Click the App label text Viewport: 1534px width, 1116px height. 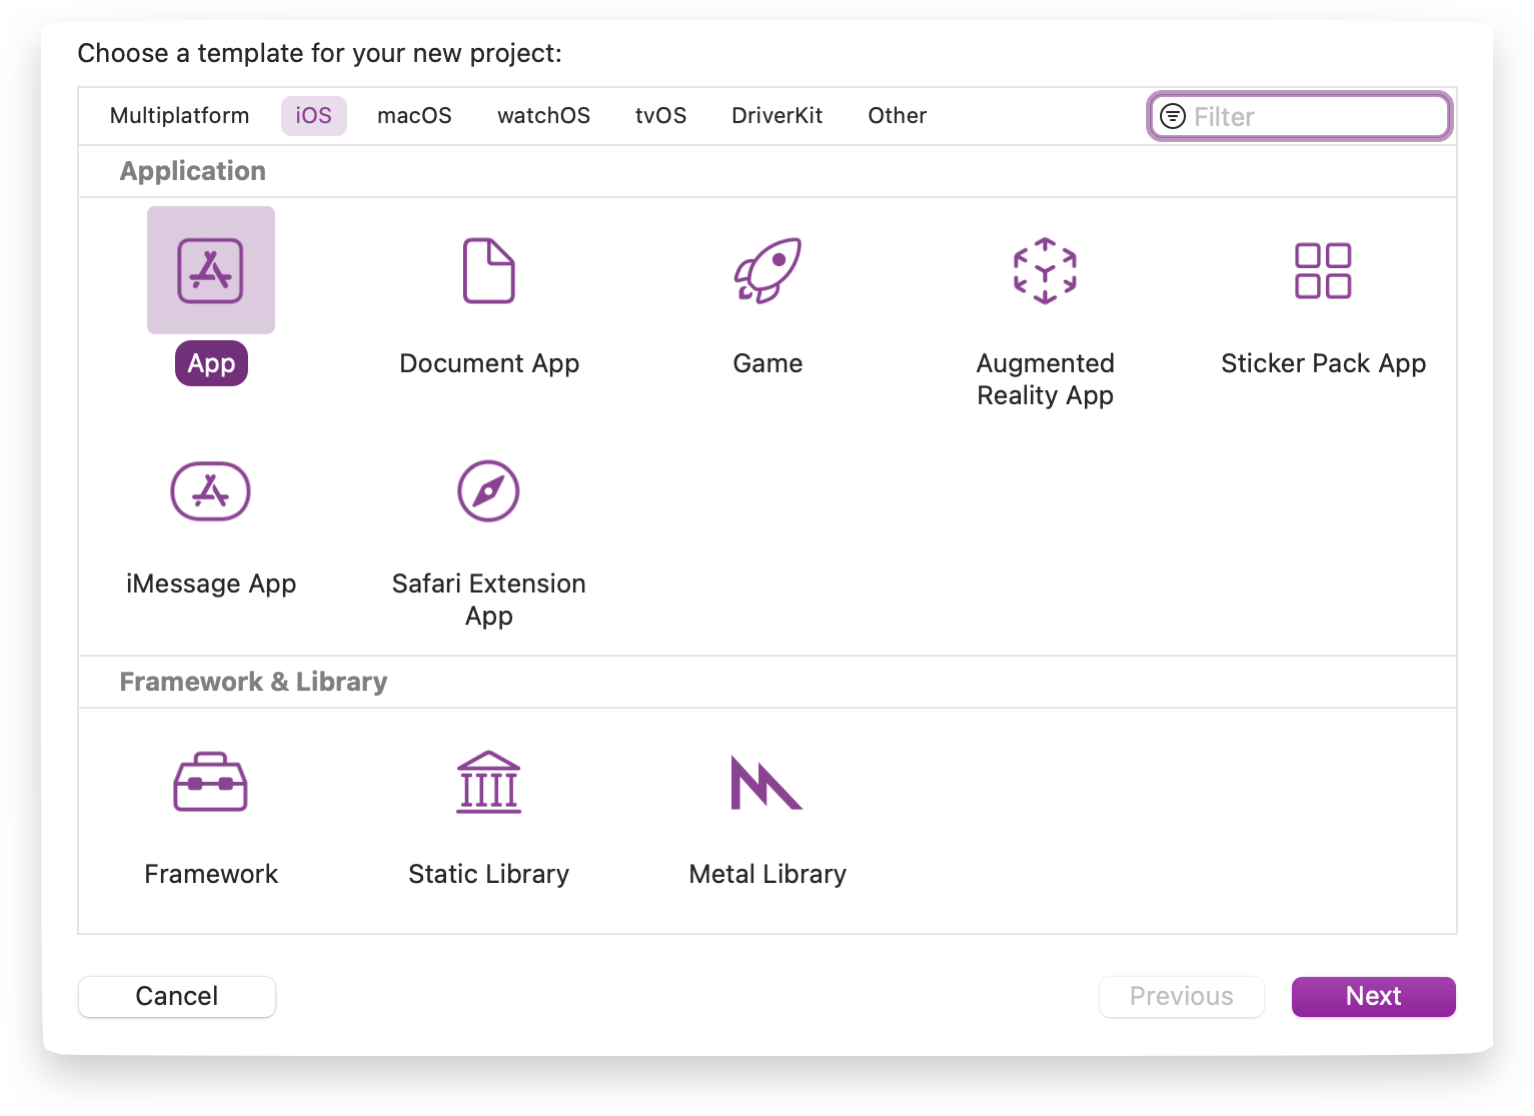click(x=211, y=363)
